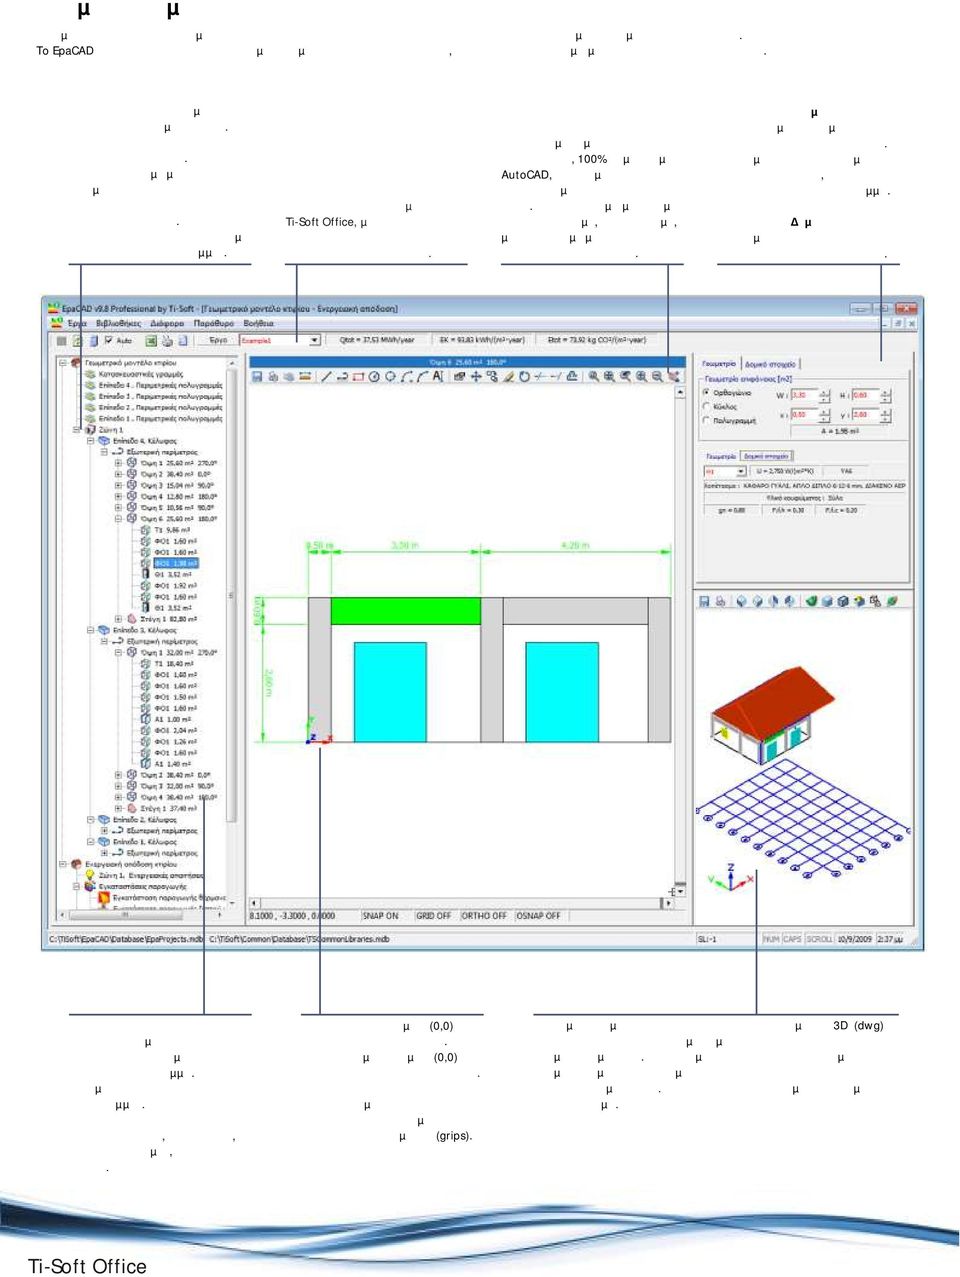The height and width of the screenshot is (1277, 960).
Task: Select the line drawing tool
Action: click(326, 376)
